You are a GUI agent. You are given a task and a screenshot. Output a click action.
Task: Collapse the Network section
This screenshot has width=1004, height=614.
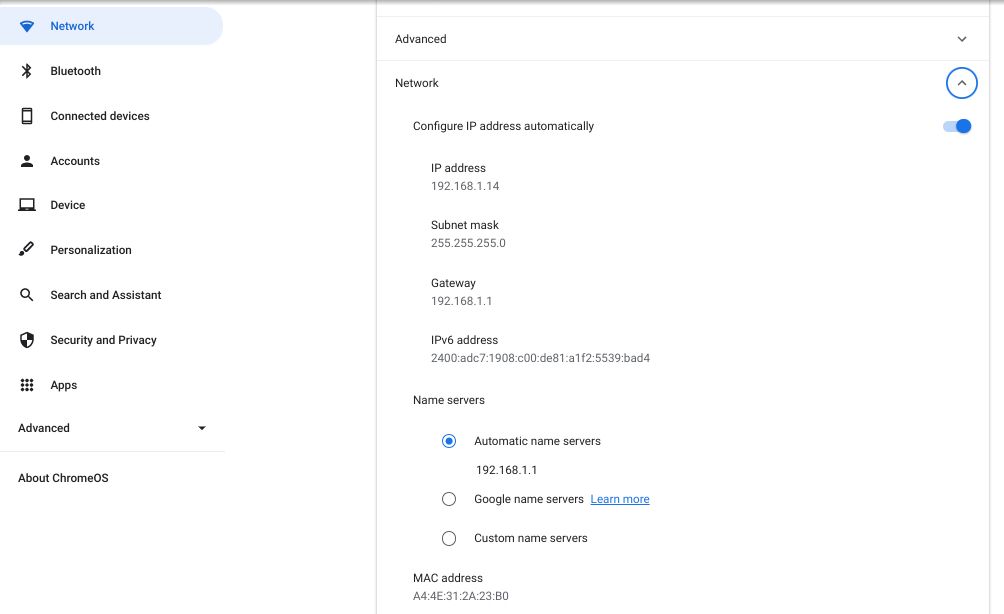961,83
